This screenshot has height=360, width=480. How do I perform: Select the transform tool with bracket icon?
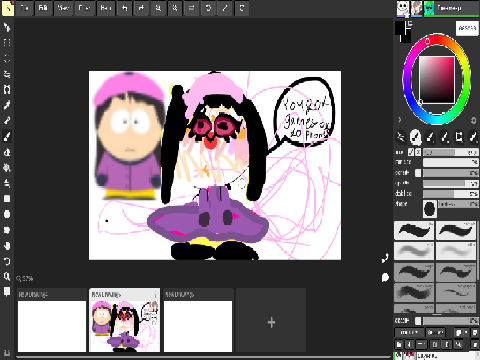click(x=7, y=89)
